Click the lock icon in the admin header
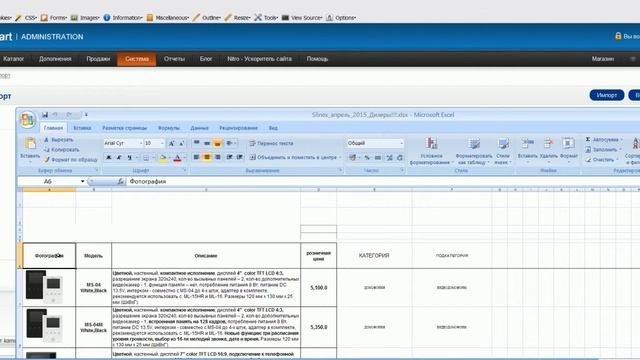The height and width of the screenshot is (360, 640). [x=618, y=36]
